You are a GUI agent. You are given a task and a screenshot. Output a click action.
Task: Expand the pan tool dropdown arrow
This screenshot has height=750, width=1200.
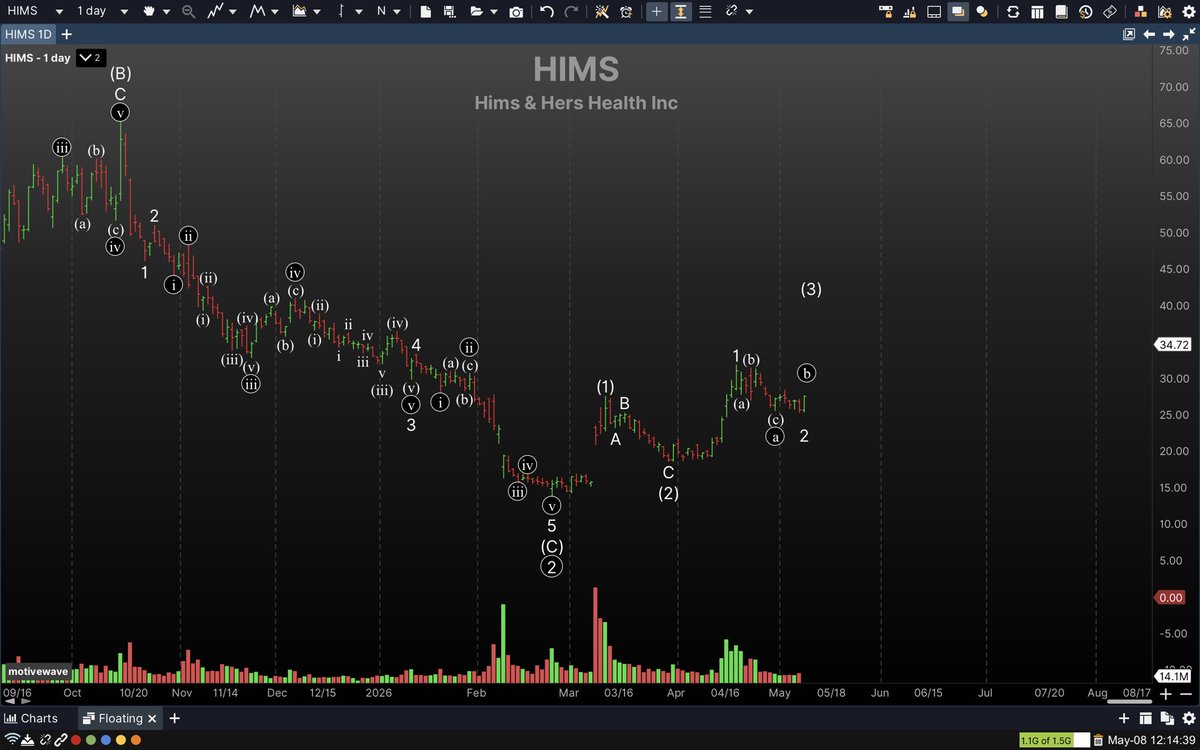167,11
